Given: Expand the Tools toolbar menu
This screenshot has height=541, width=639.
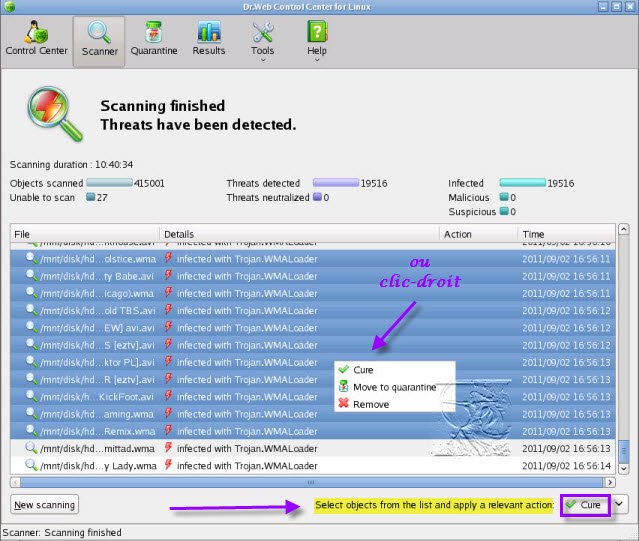Looking at the screenshot, I should click(262, 42).
